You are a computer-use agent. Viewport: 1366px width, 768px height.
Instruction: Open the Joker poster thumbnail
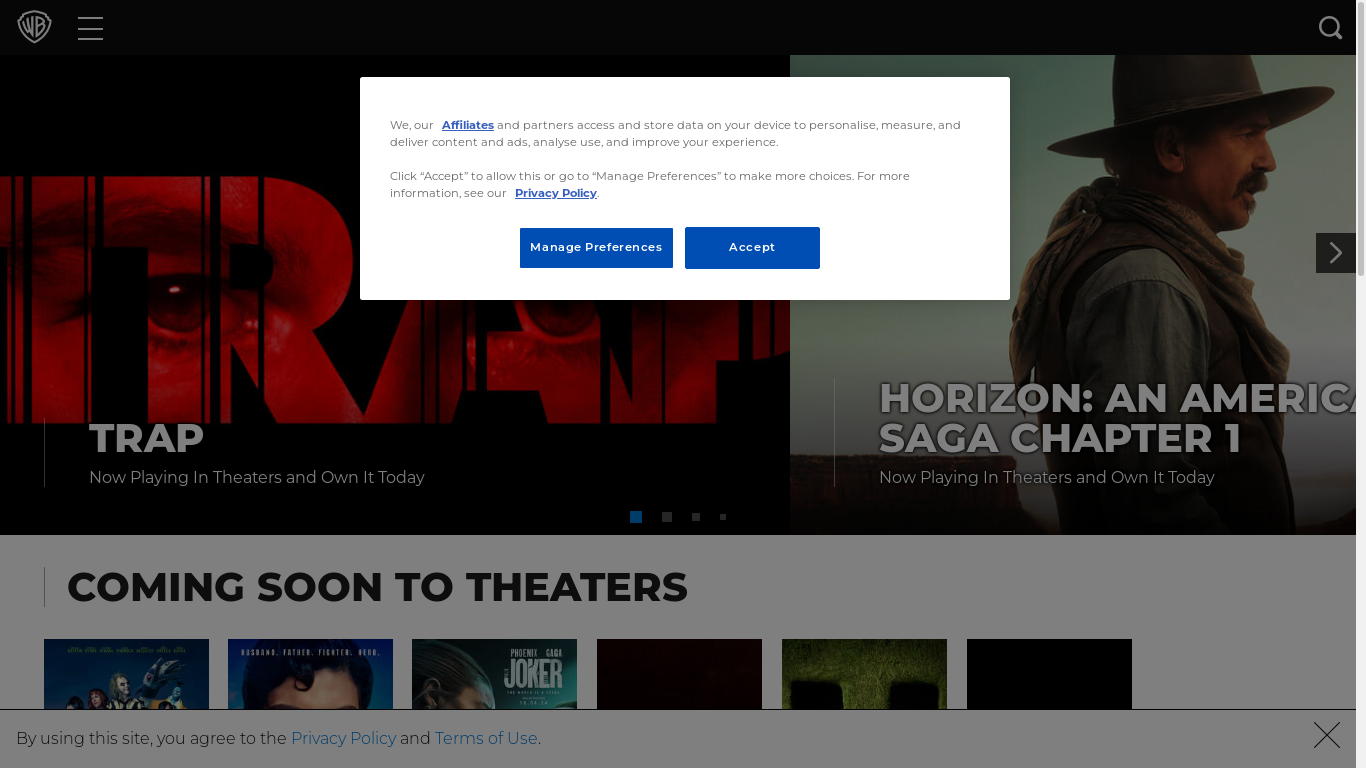494,675
